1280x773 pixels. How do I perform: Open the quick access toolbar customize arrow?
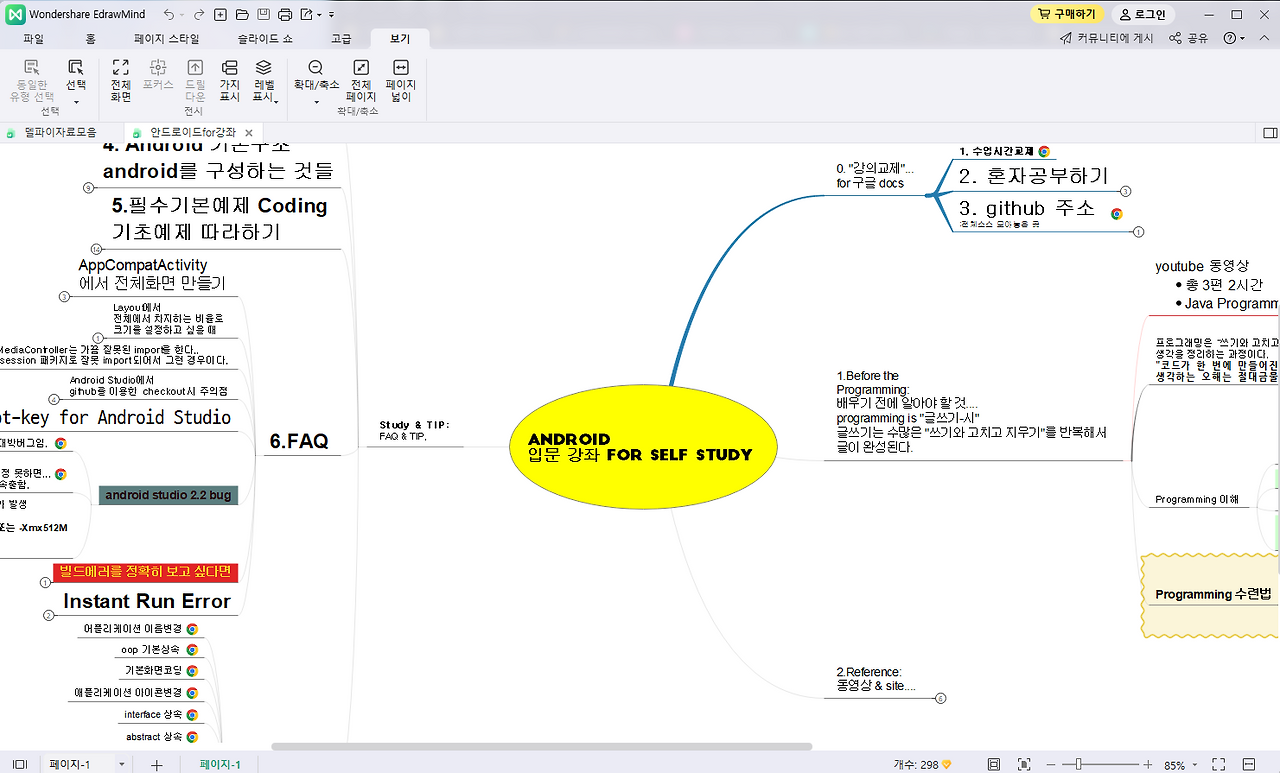(x=332, y=15)
